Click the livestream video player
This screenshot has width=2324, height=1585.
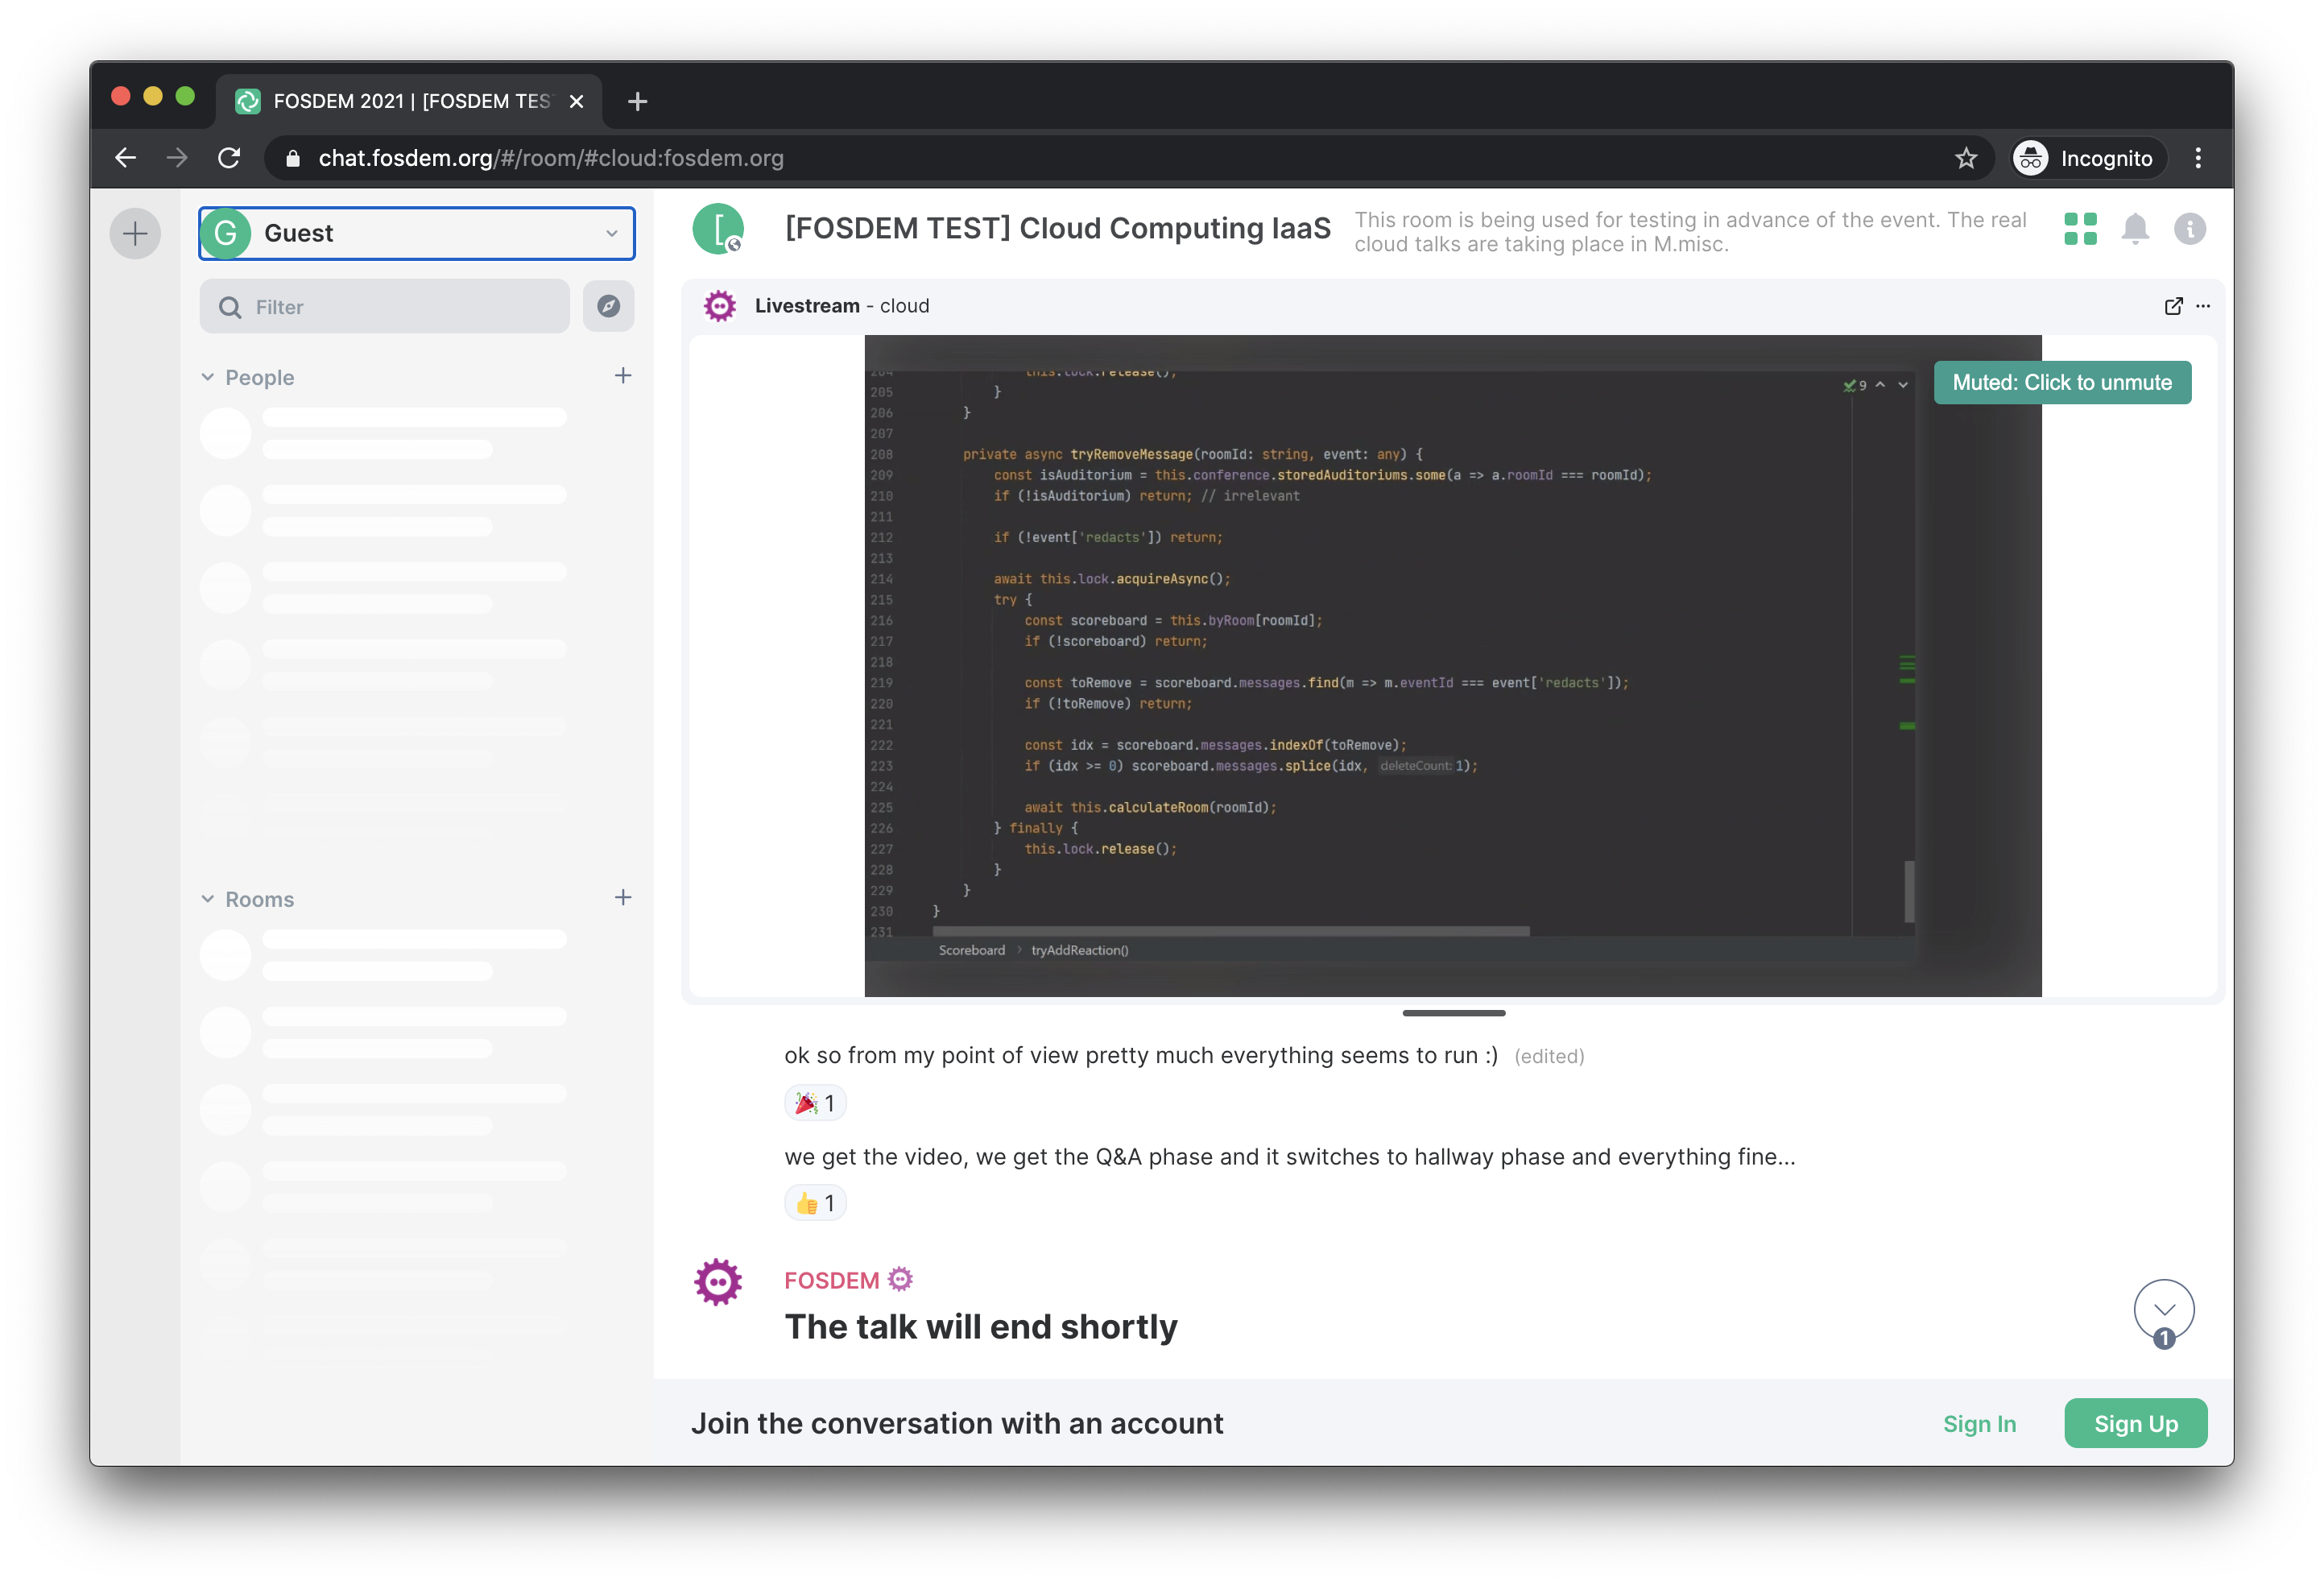click(x=1452, y=666)
